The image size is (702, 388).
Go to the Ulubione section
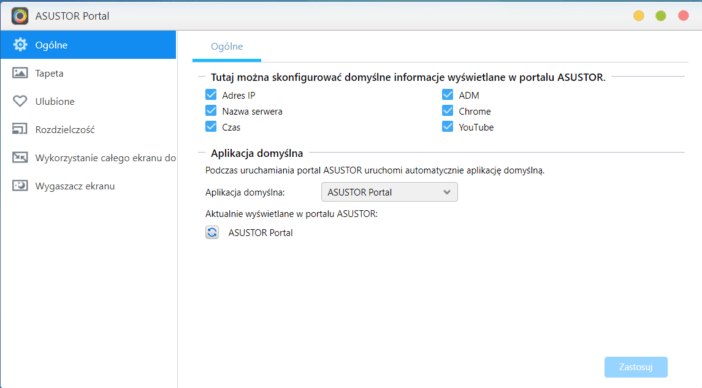[89, 101]
